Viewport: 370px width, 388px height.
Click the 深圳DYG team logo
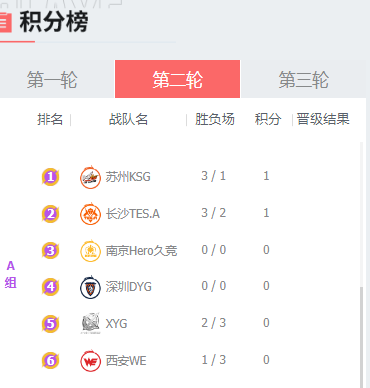click(90, 287)
